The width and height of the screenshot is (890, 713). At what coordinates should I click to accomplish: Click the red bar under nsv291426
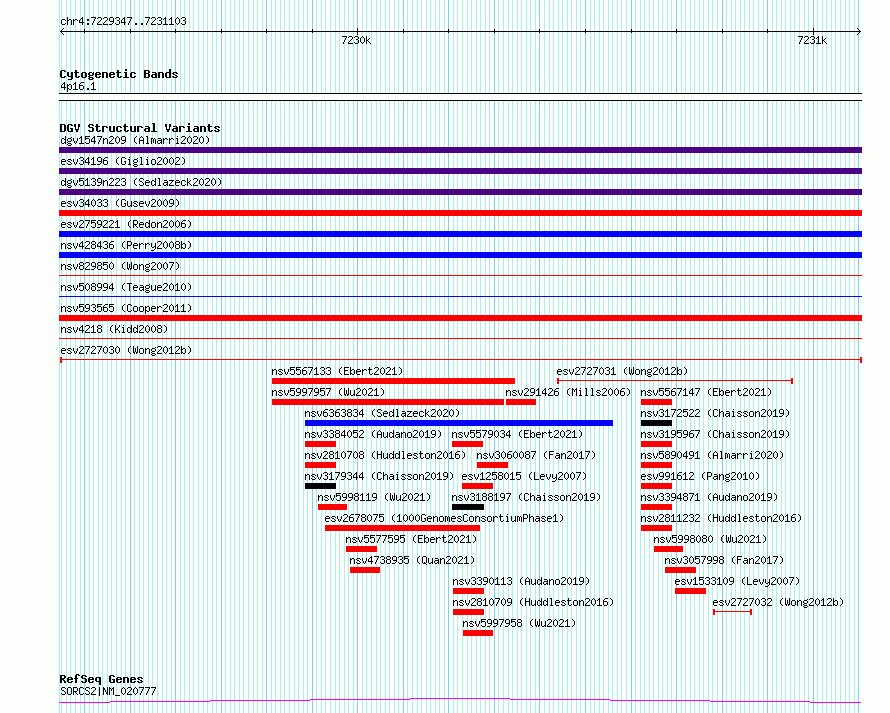click(520, 402)
